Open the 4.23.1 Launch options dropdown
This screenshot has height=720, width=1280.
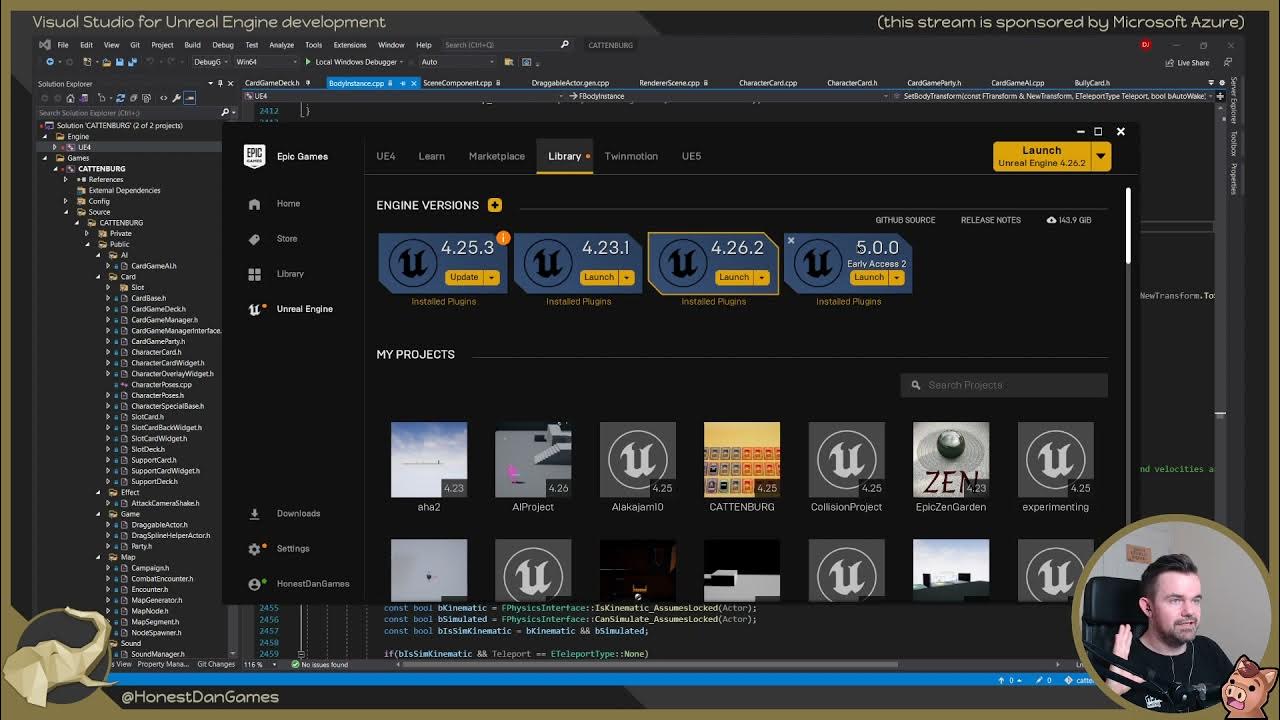(x=626, y=277)
